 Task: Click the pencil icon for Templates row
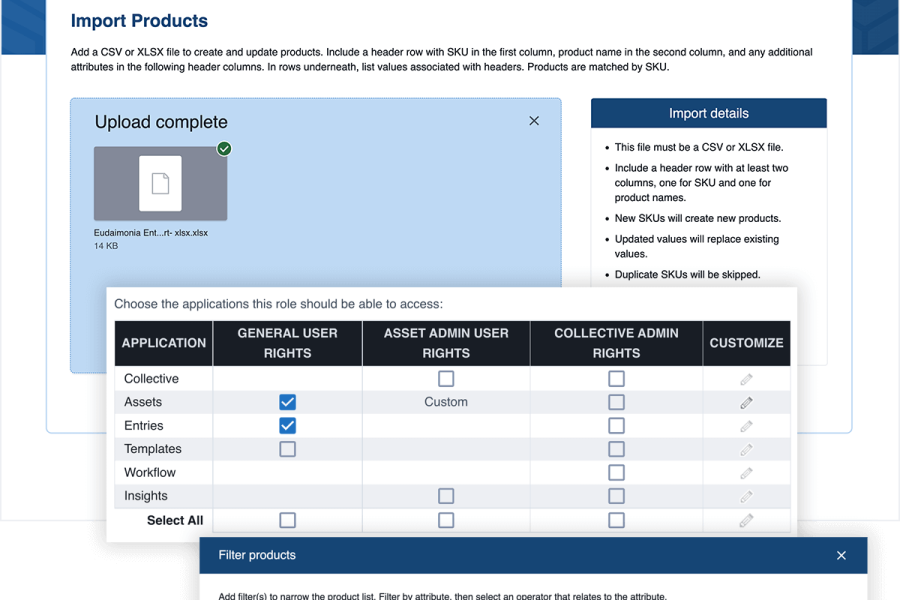click(x=746, y=449)
